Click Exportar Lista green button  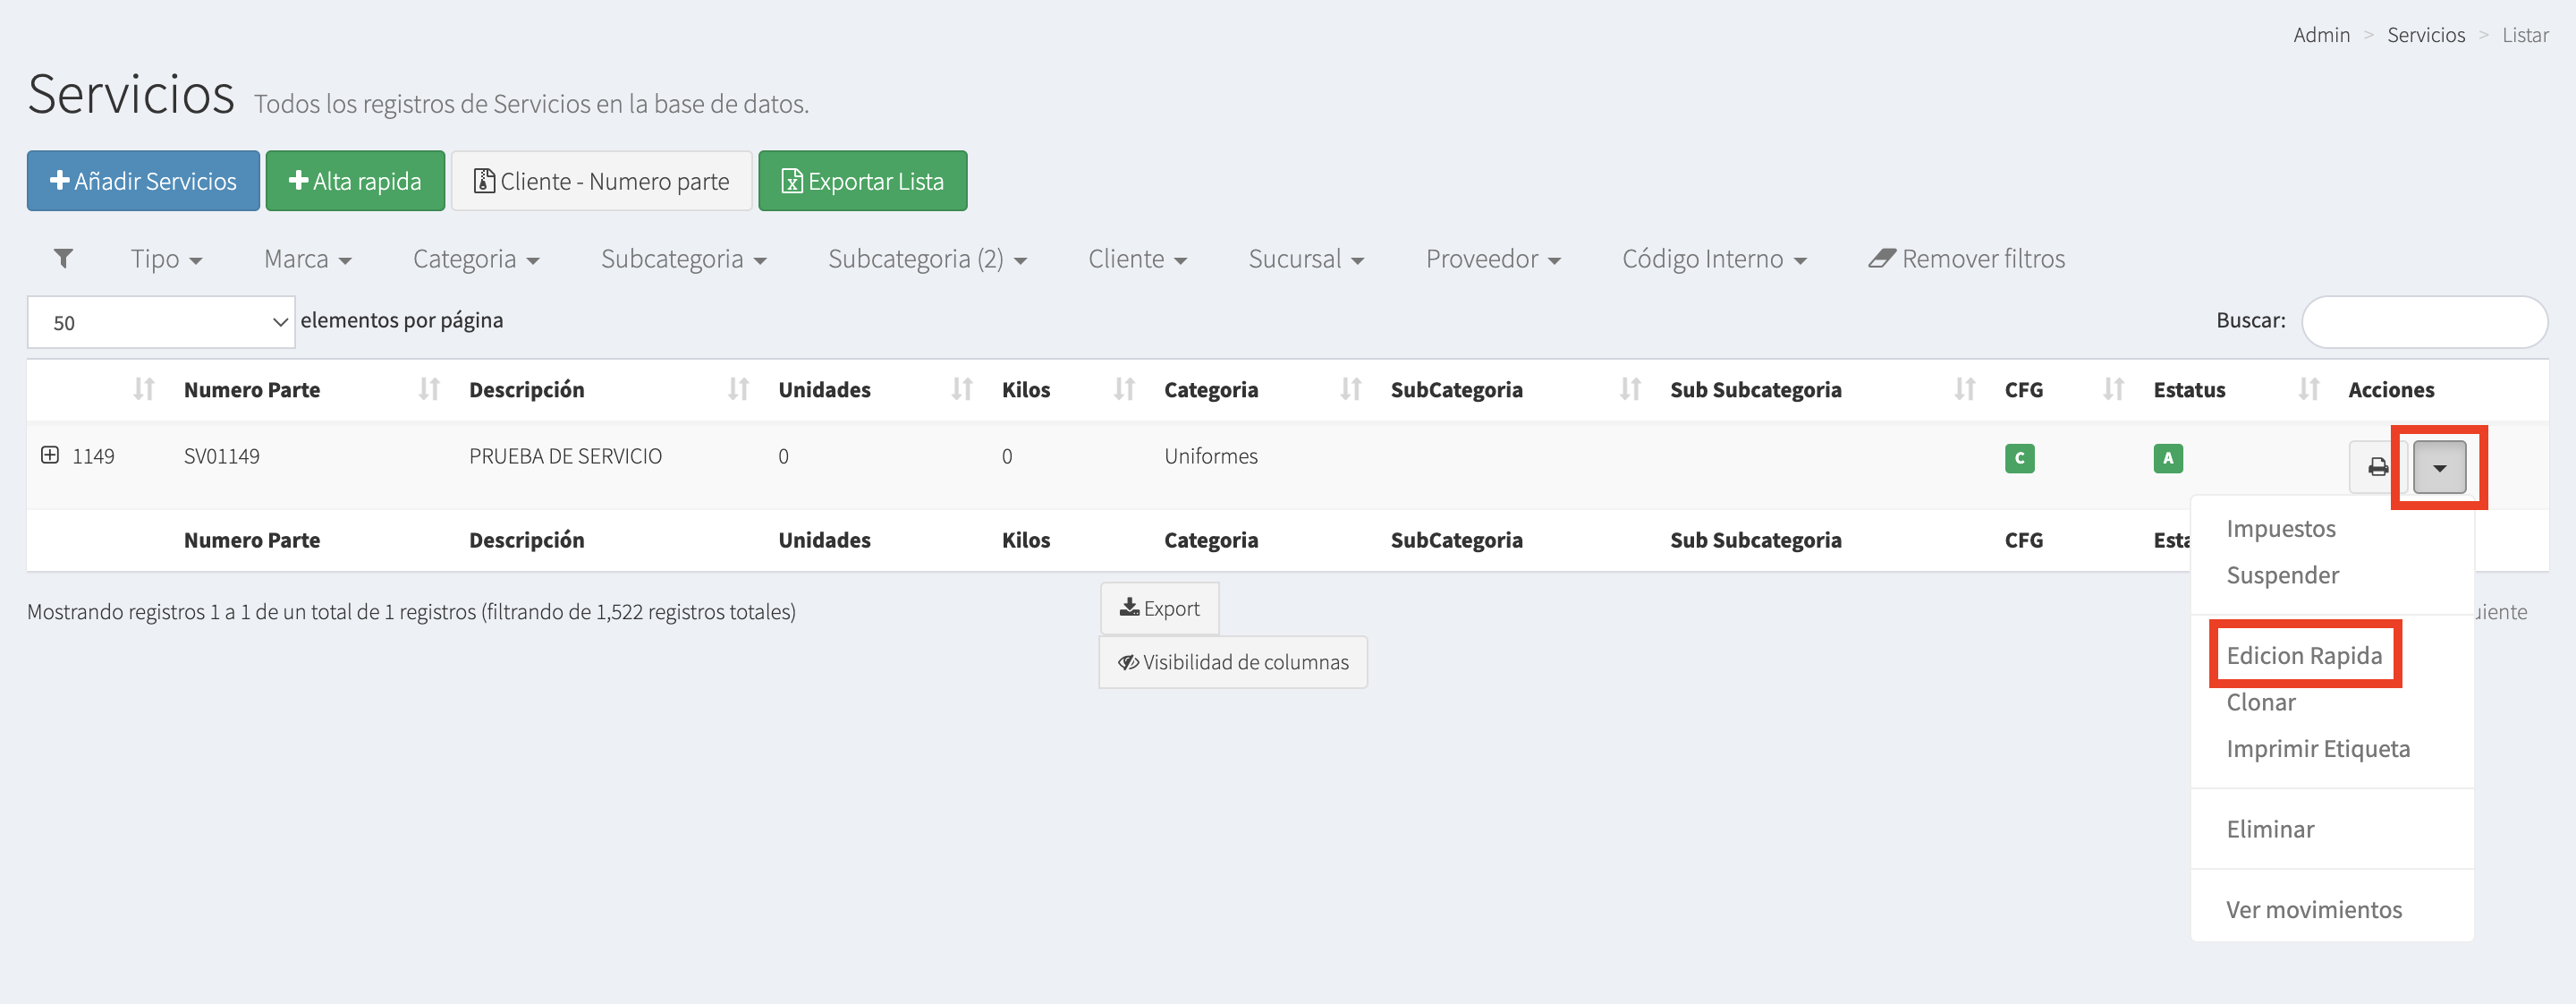(862, 181)
